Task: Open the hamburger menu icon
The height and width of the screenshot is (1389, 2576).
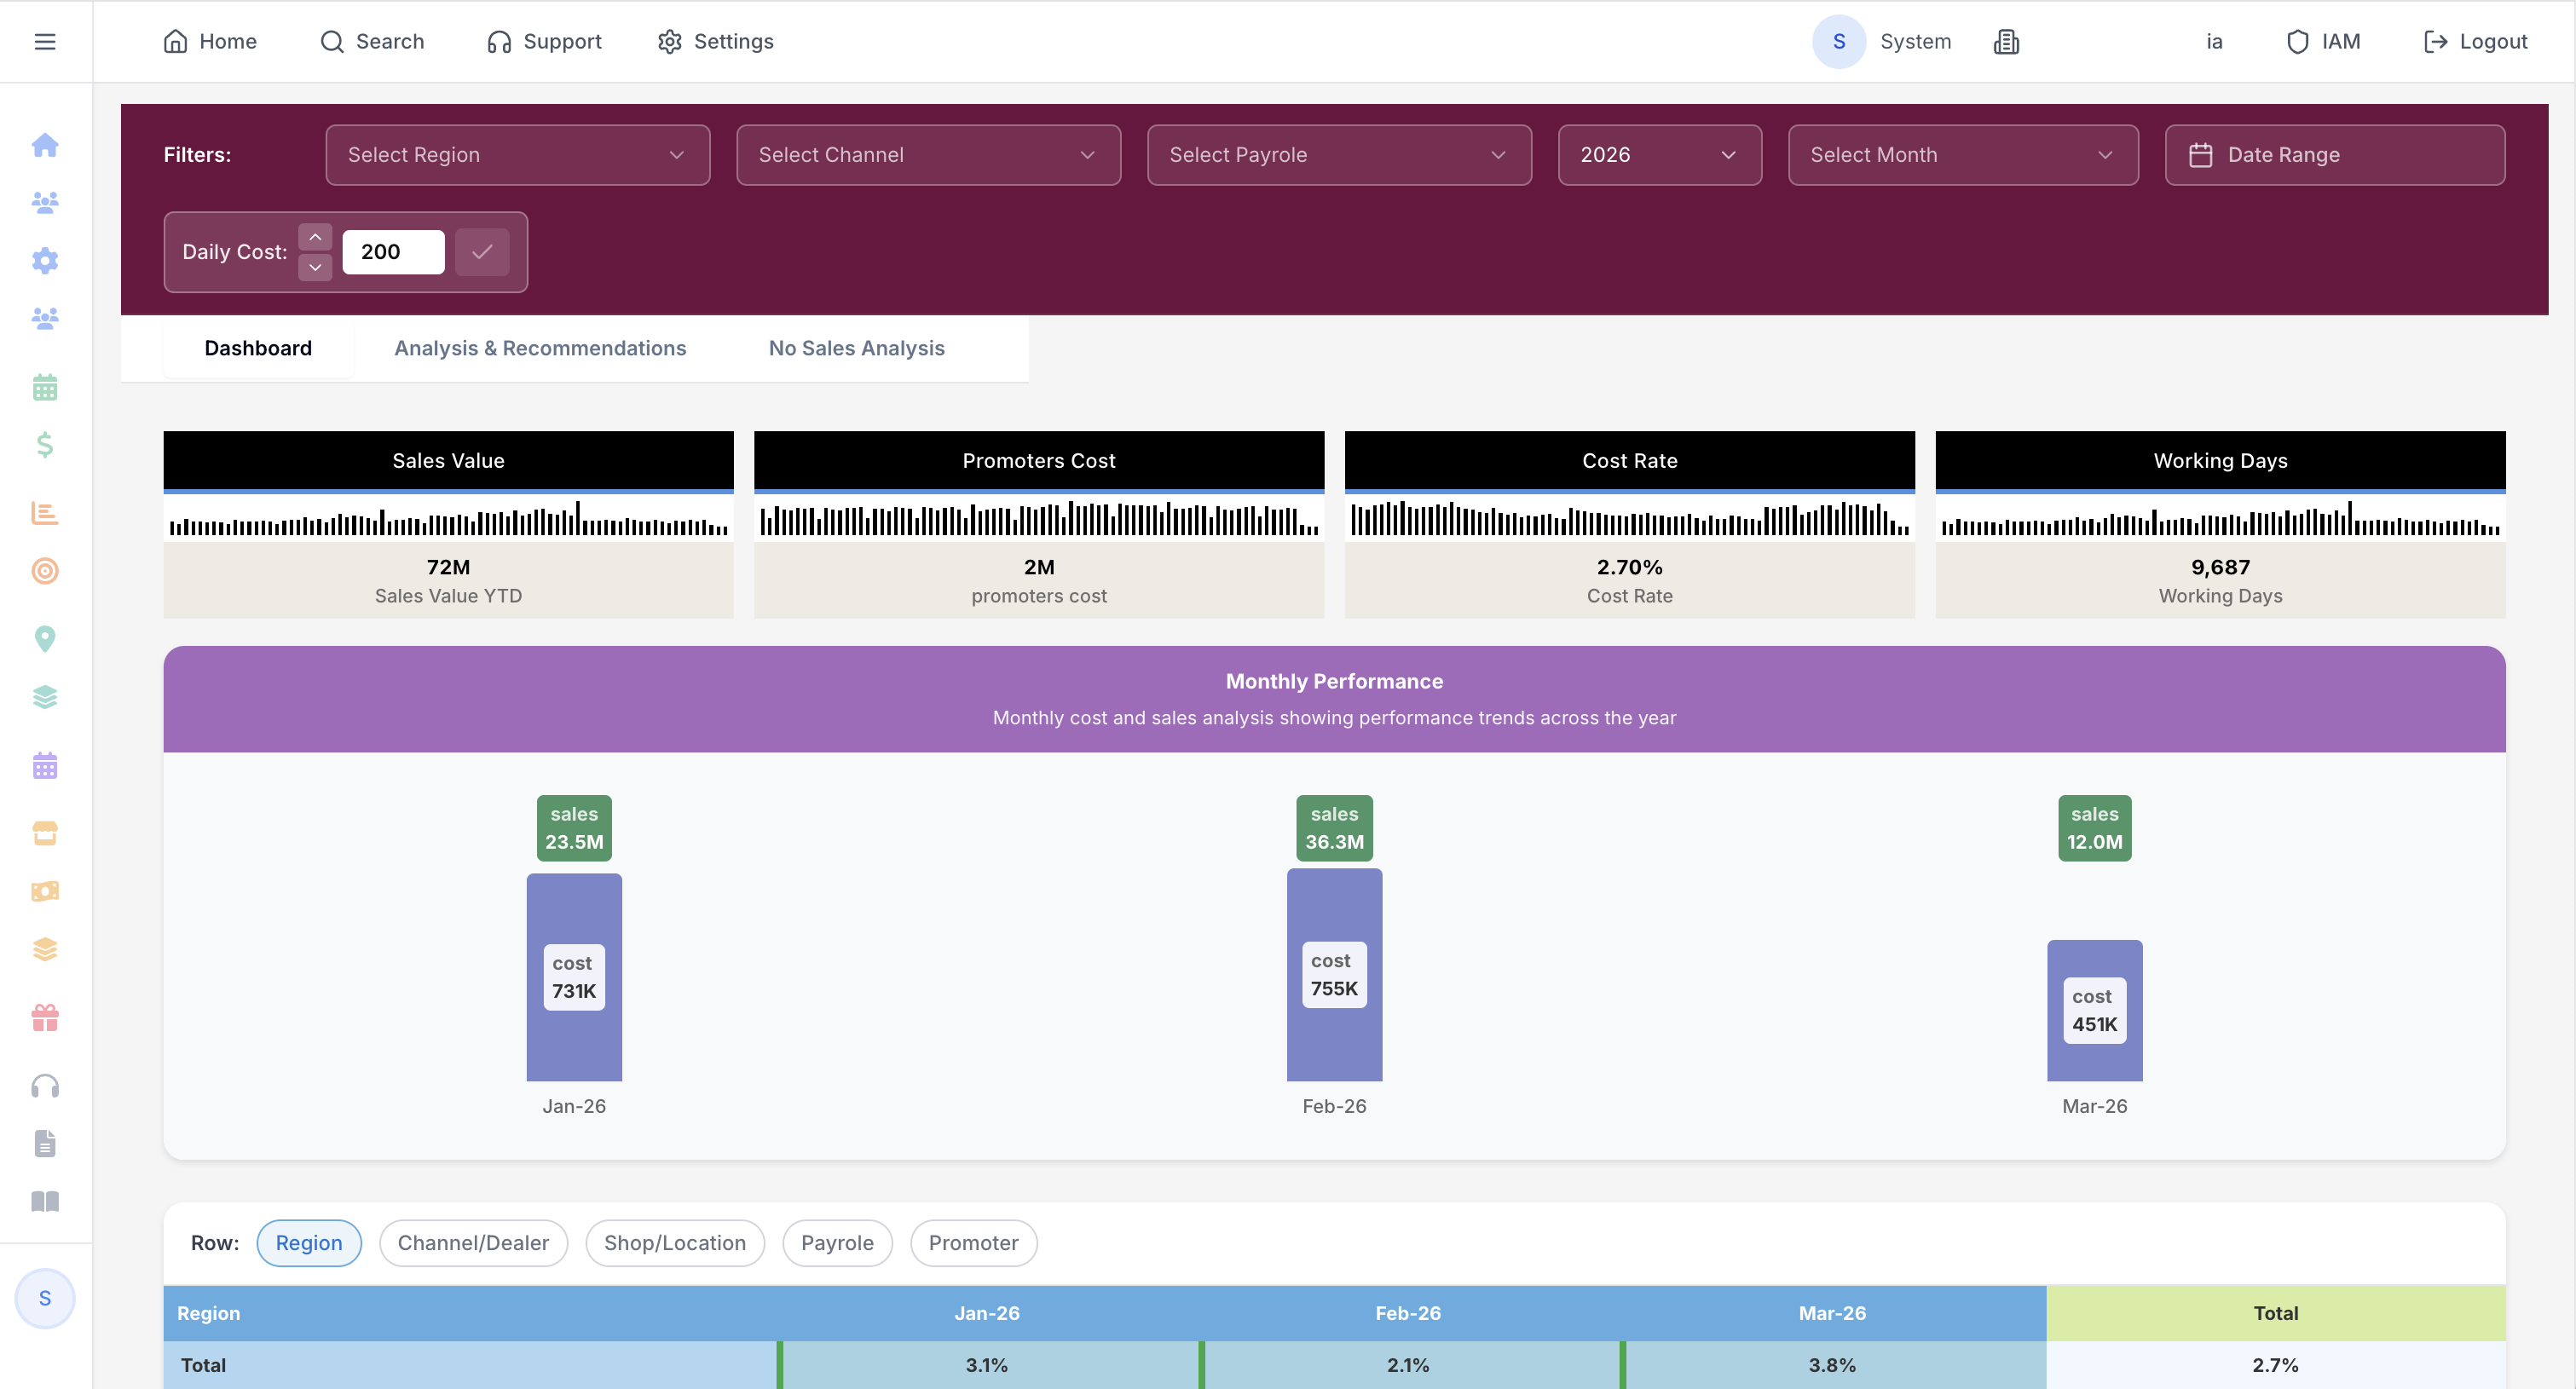Action: (45, 41)
